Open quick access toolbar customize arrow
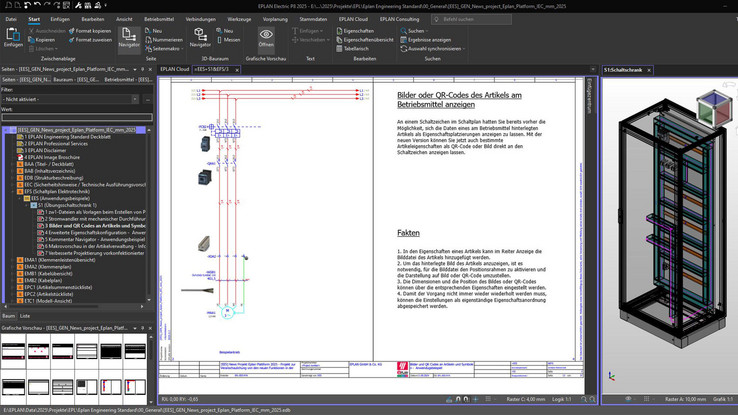The width and height of the screenshot is (738, 415). 106,6
